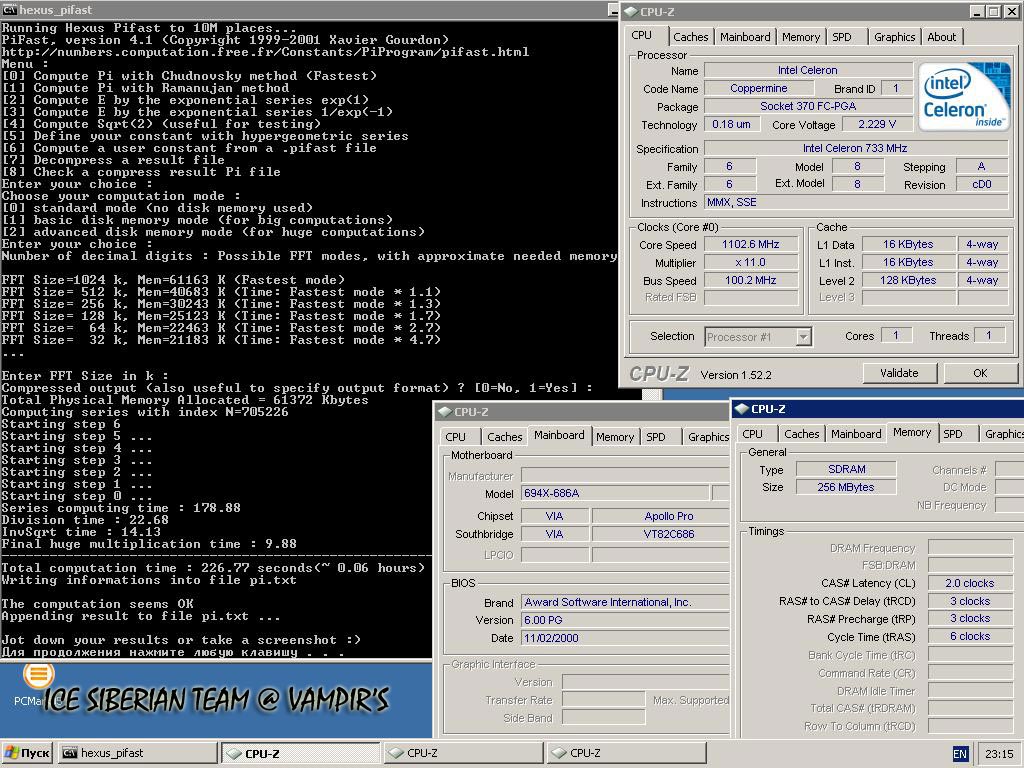Select Graphics tab in the Mainboard CPU-Z window
This screenshot has height=768, width=1024.
click(x=708, y=437)
